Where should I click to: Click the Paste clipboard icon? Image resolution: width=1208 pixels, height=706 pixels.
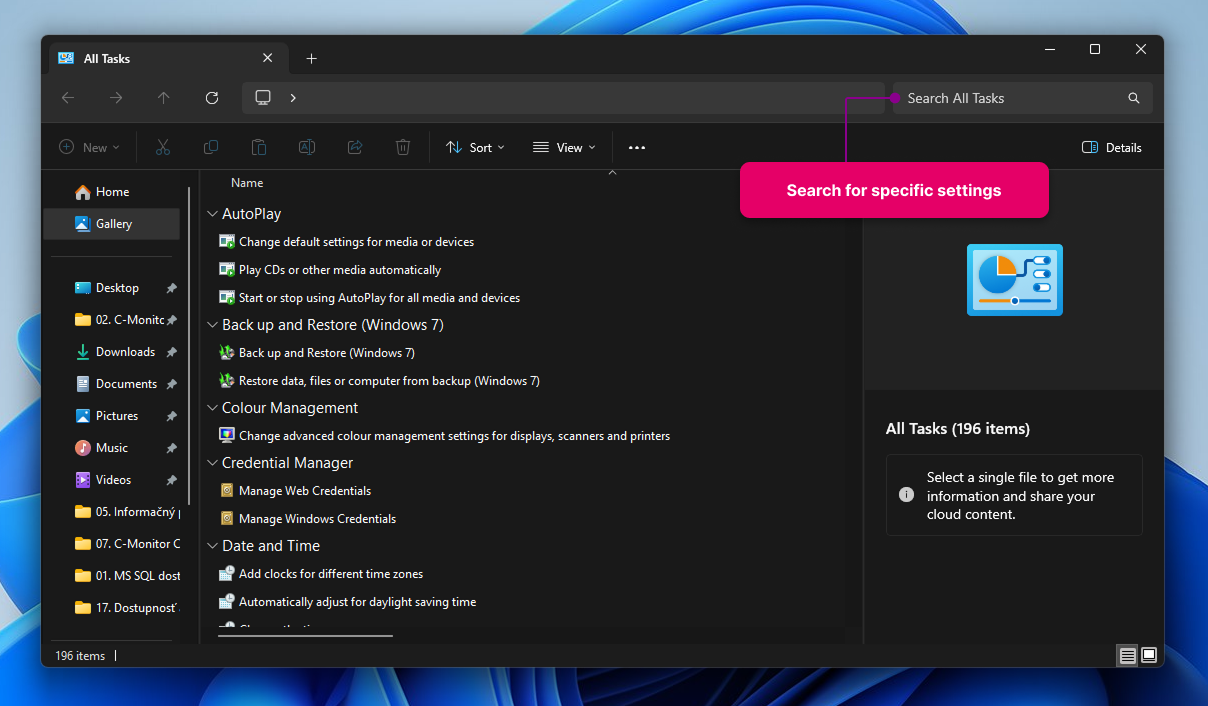(259, 147)
